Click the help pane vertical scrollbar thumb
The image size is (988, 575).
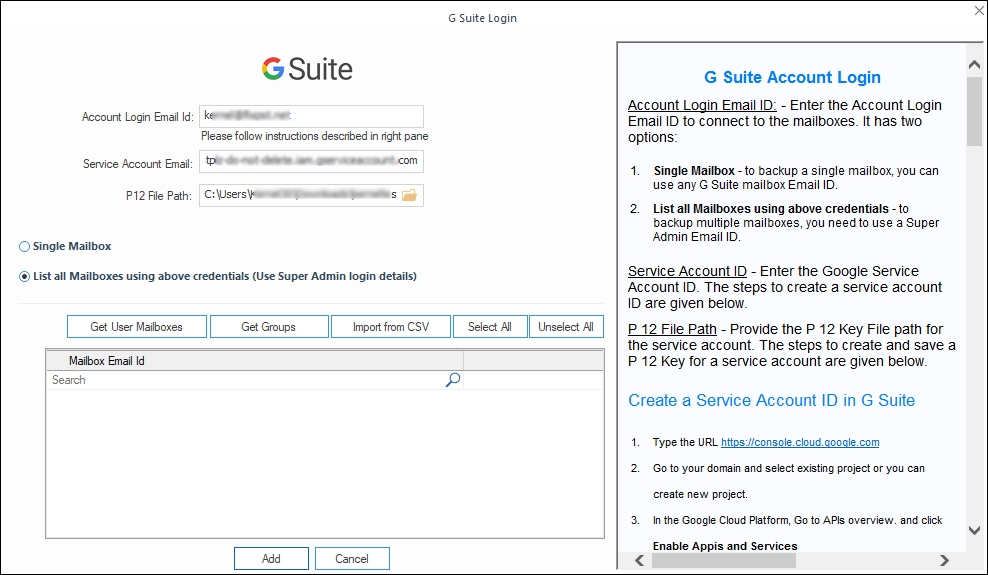point(974,111)
